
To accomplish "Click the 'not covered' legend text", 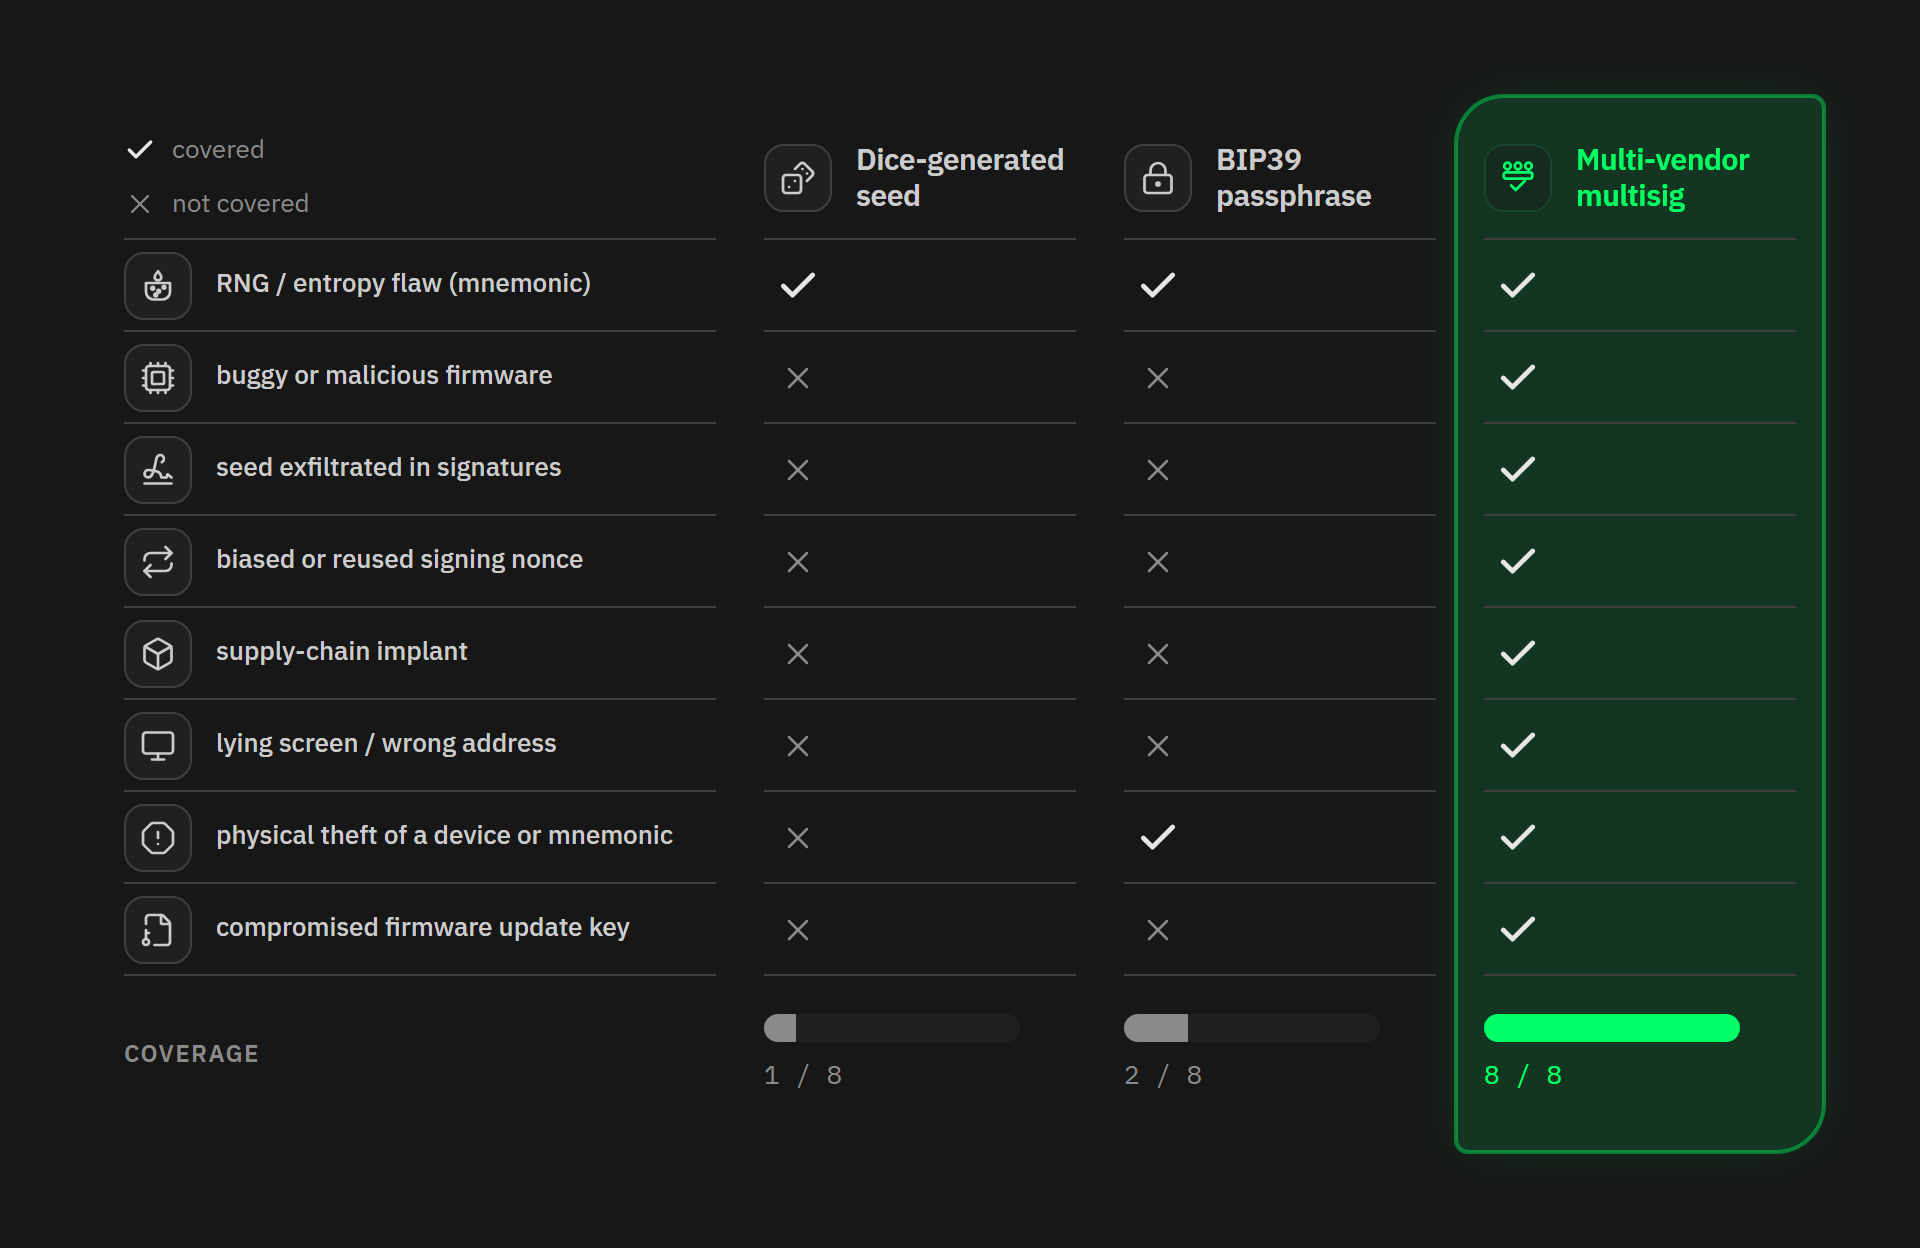I will 240,204.
